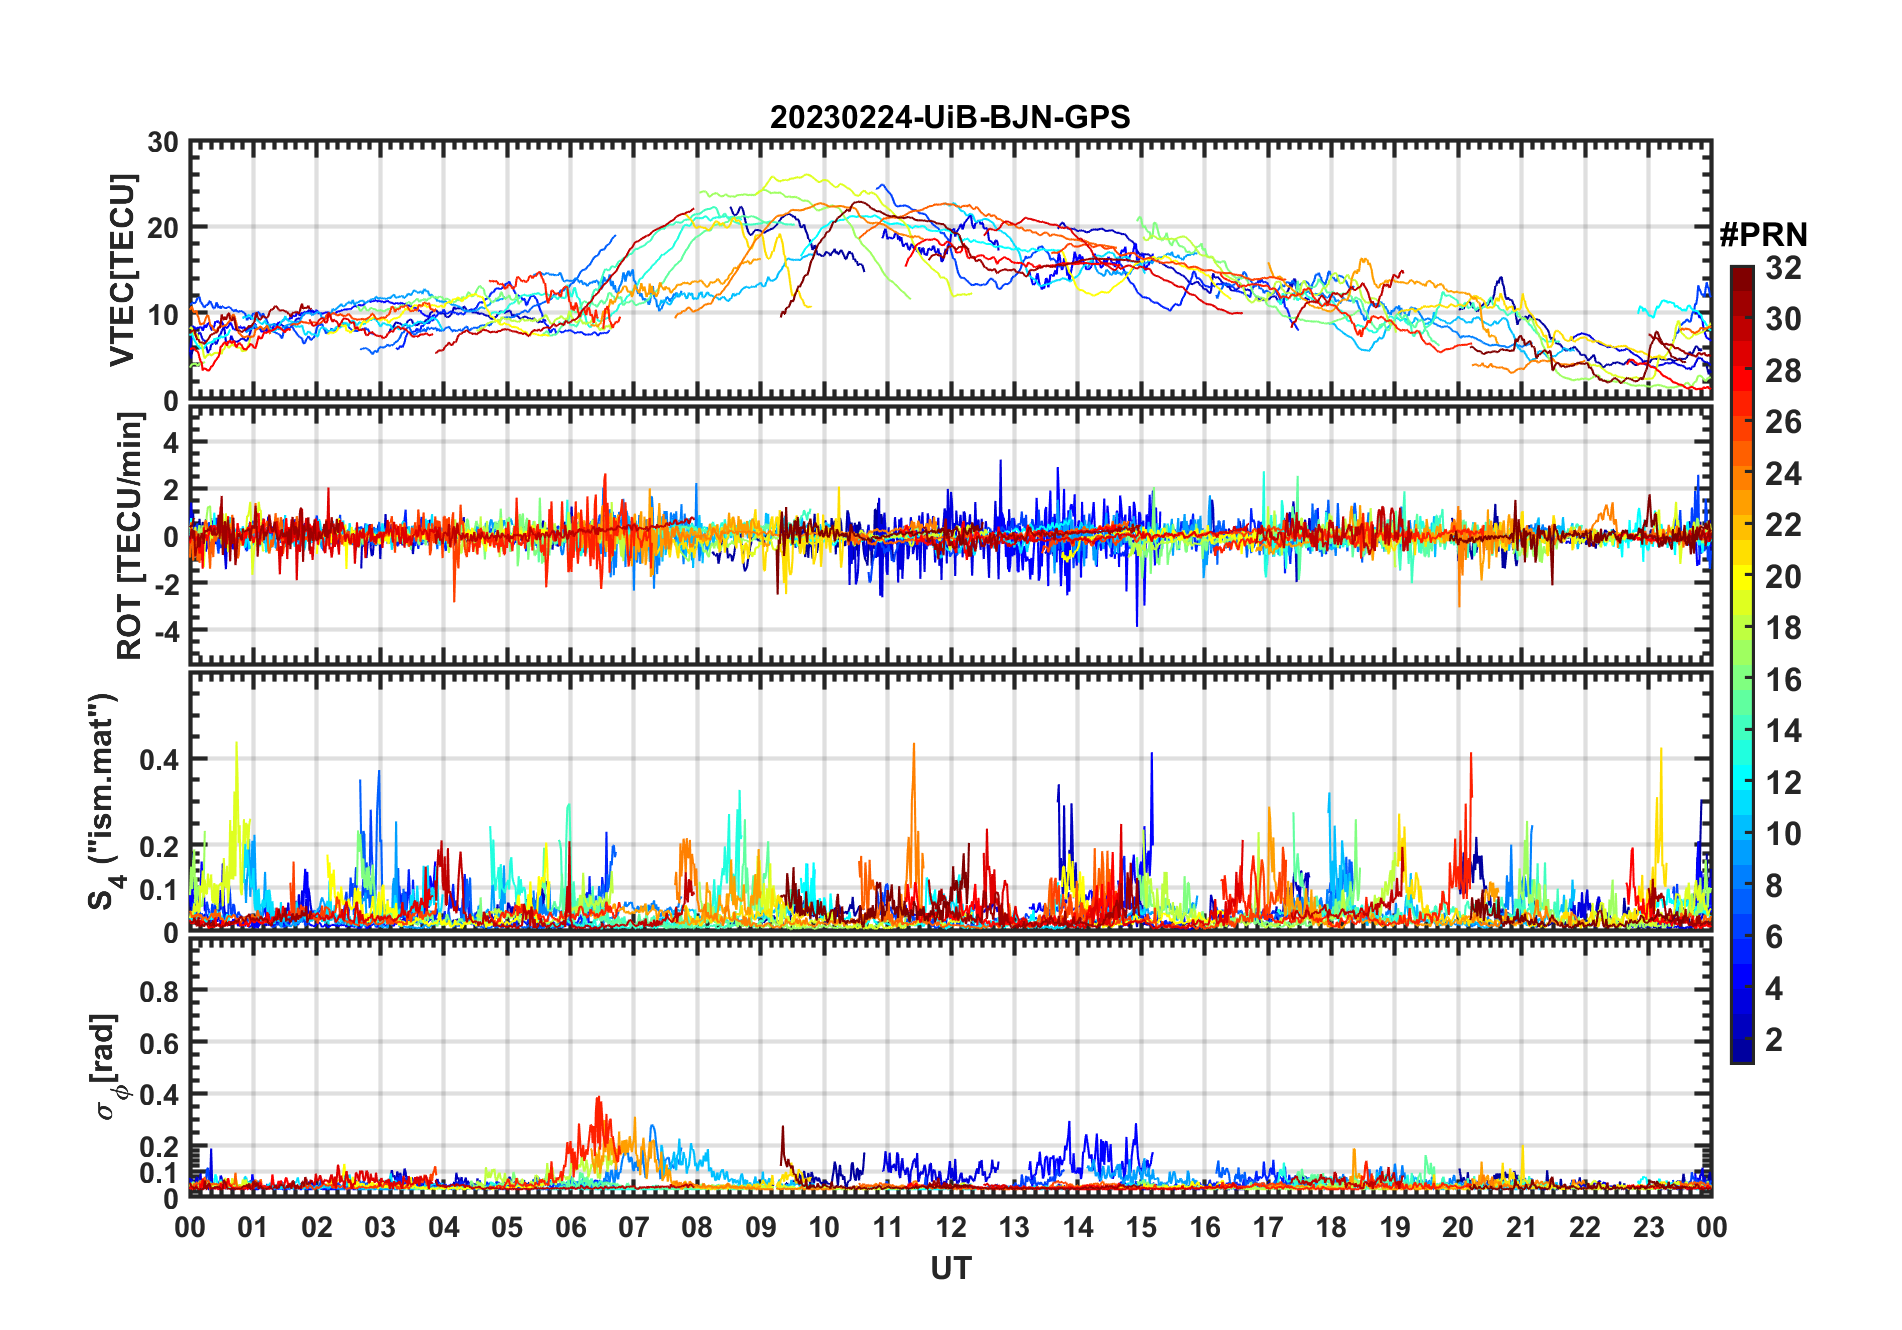The image size is (1902, 1330).
Task: Click the "#PRN" colorbar title
Action: pyautogui.click(x=1763, y=235)
